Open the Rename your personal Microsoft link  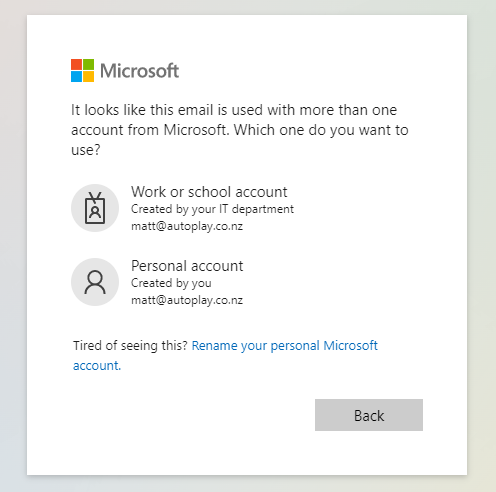point(285,346)
